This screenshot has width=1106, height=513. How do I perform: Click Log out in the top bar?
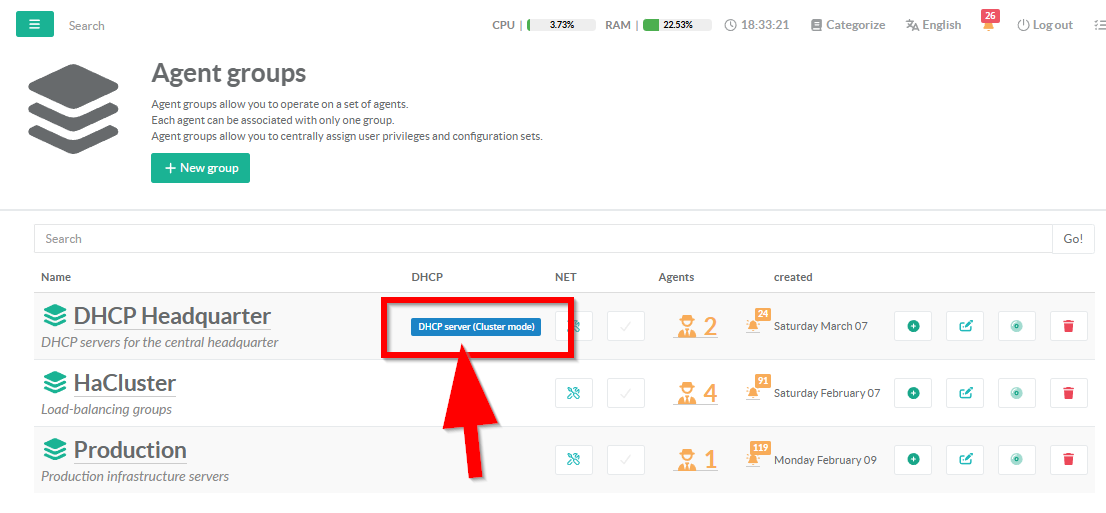pos(1045,25)
